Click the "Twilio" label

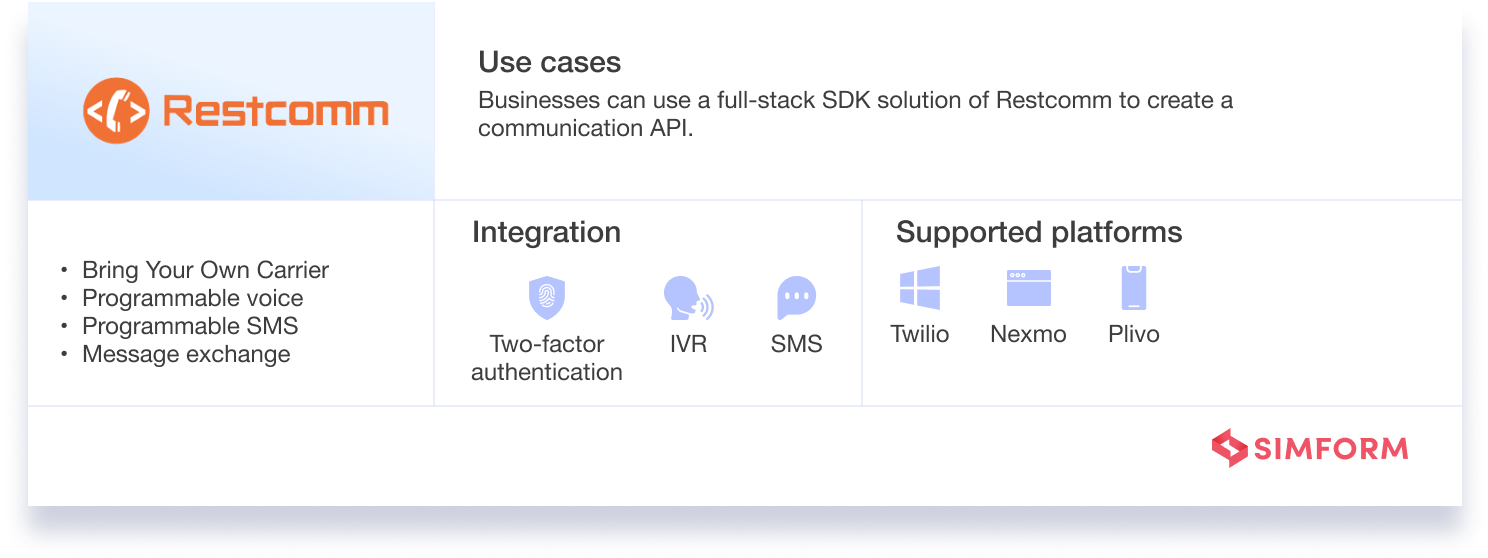[x=920, y=334]
